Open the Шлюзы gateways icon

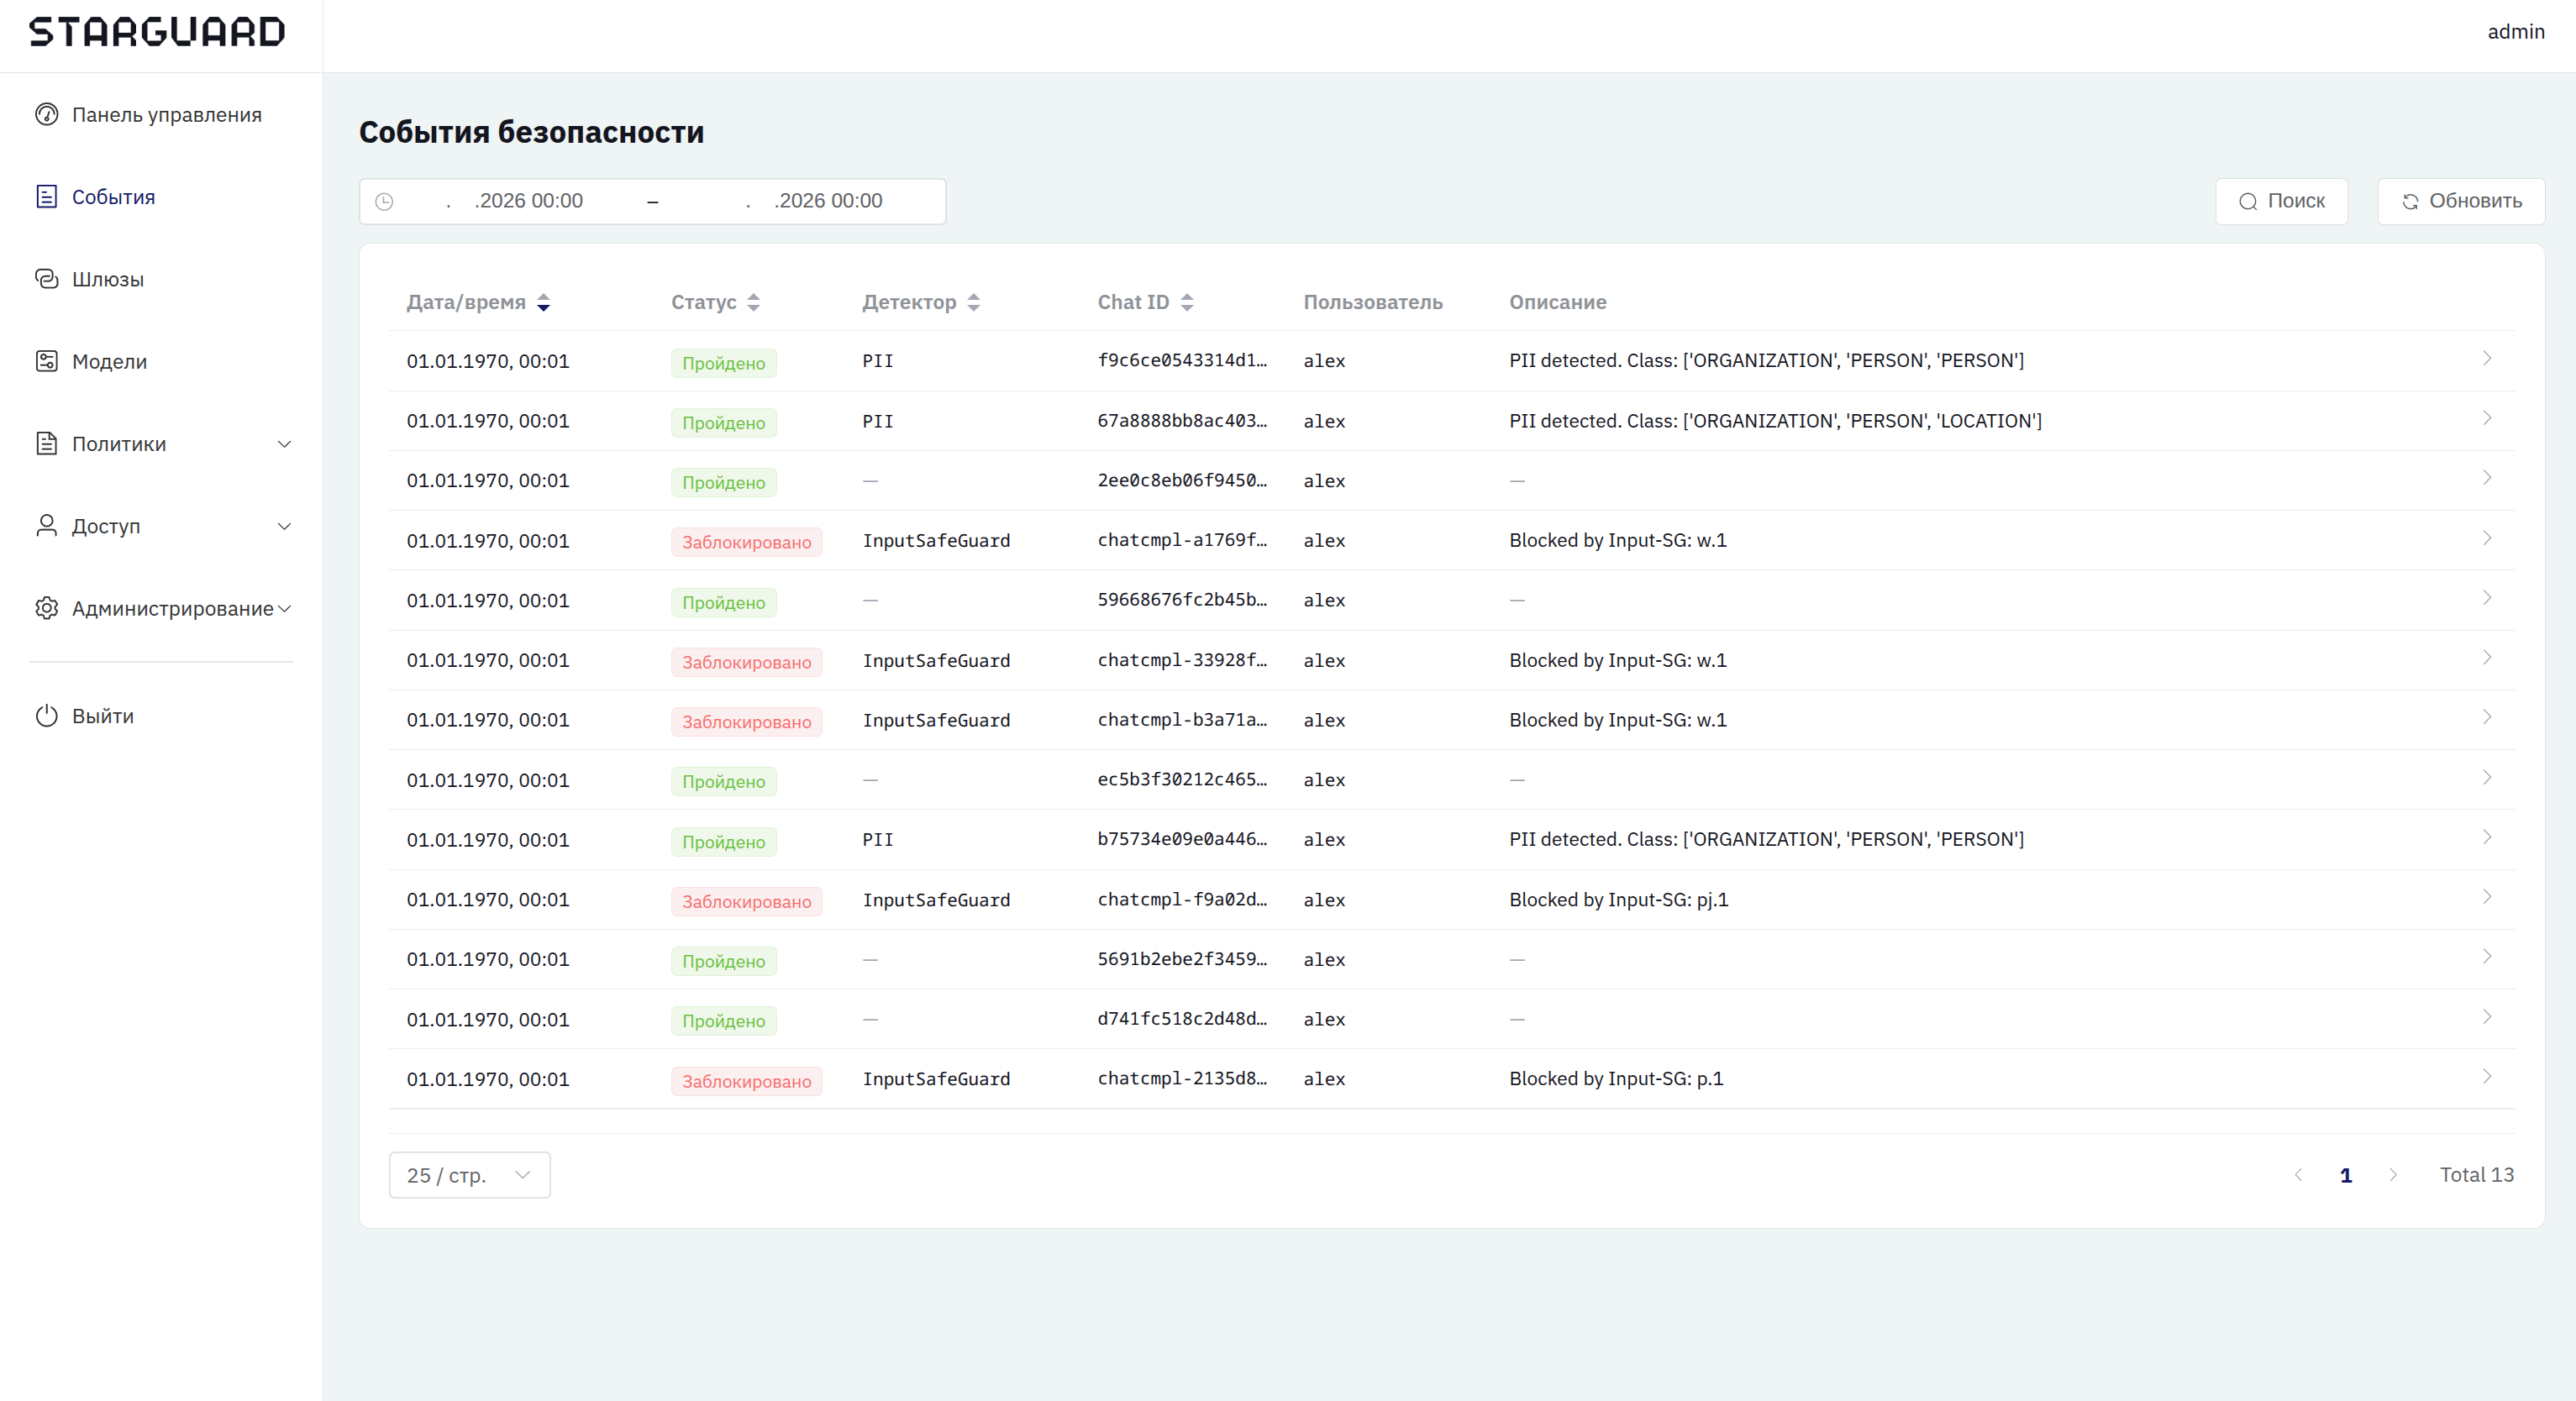[46, 279]
